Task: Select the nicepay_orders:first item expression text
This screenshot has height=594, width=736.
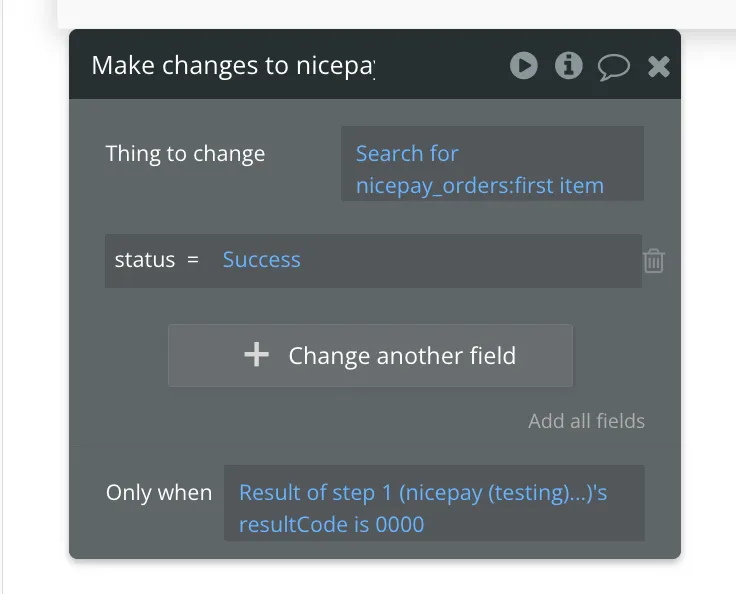Action: click(x=480, y=186)
